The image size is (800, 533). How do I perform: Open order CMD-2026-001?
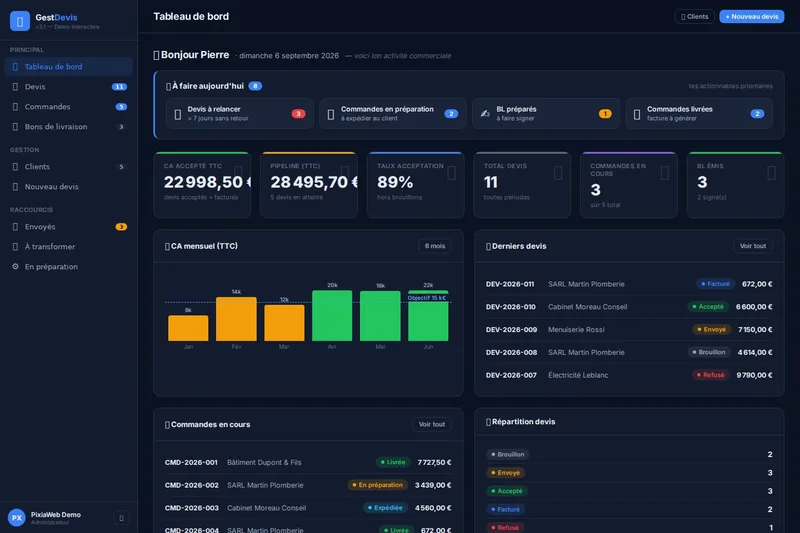[x=308, y=462]
